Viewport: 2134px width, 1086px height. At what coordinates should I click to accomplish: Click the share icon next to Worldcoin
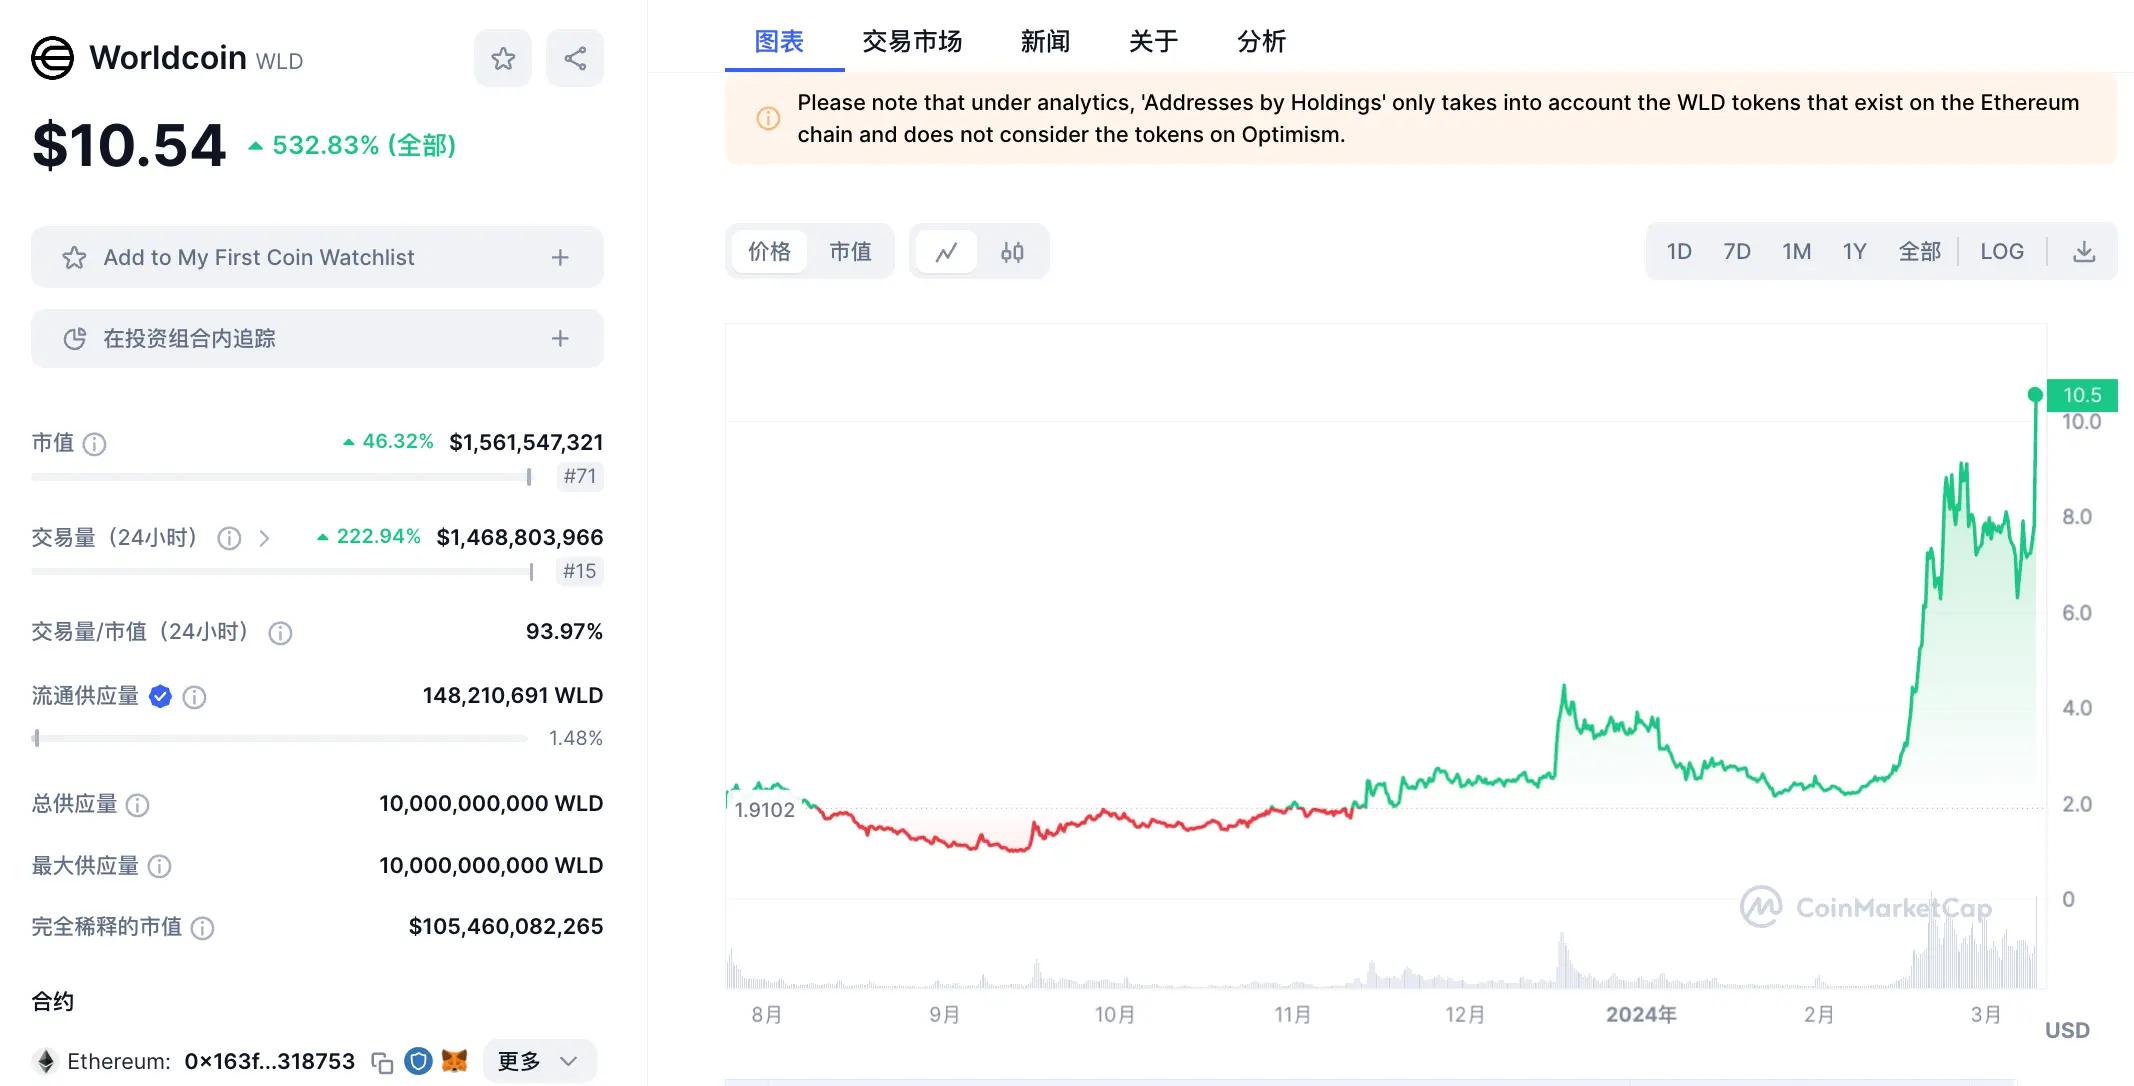pyautogui.click(x=574, y=57)
